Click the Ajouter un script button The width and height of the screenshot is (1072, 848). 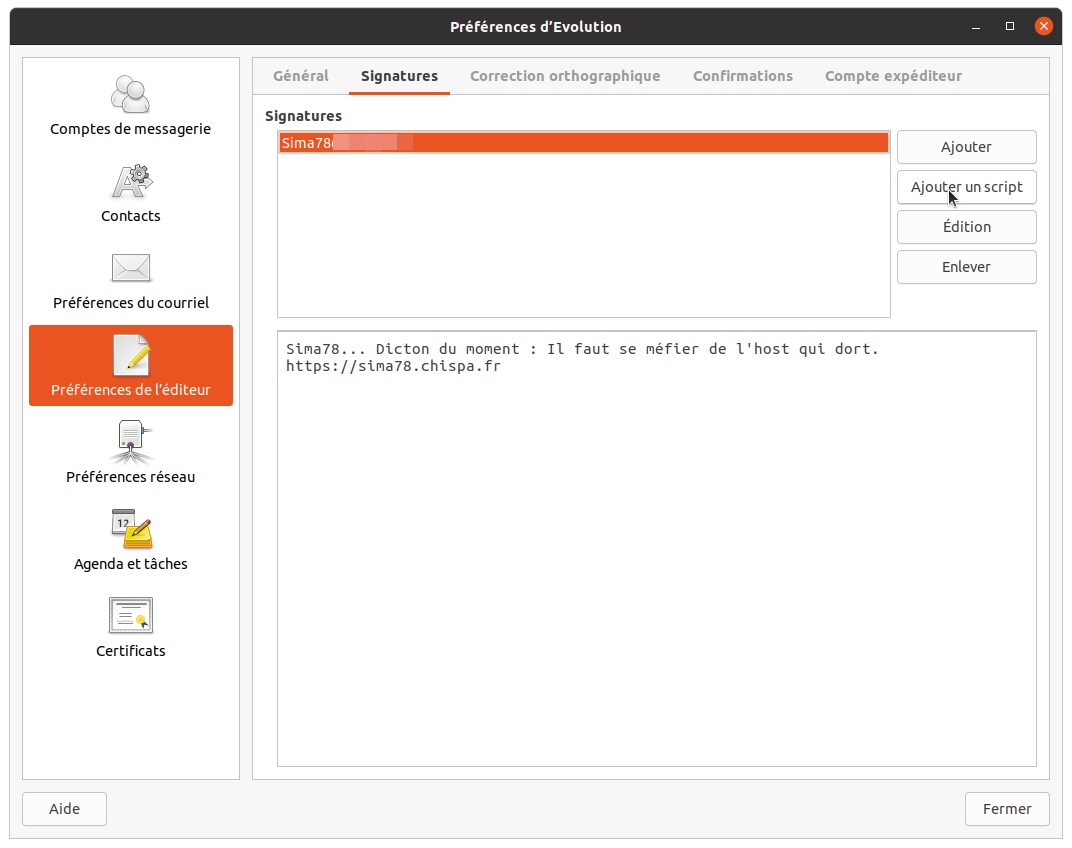point(966,187)
